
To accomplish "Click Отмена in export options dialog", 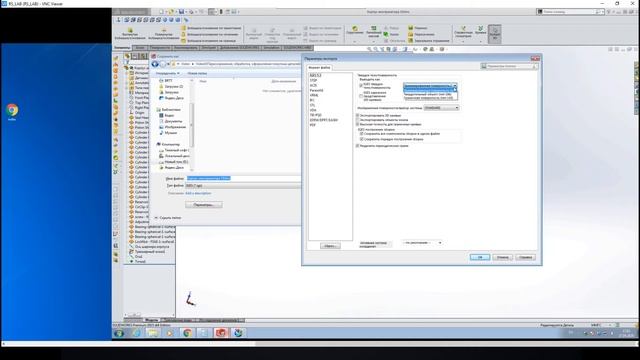I will [502, 257].
